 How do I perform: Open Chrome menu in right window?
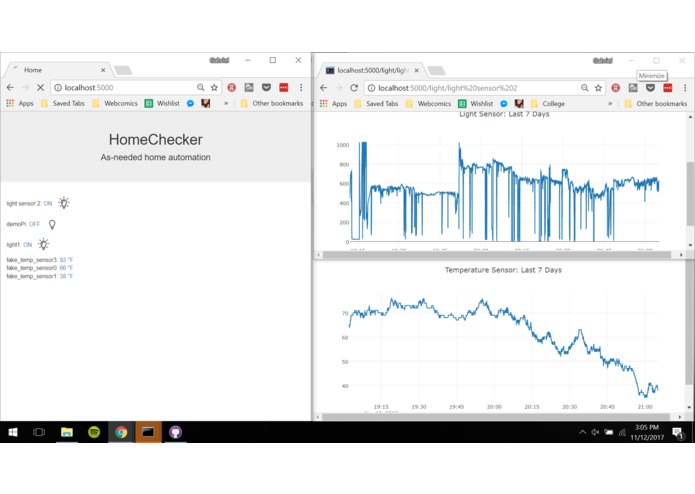685,88
